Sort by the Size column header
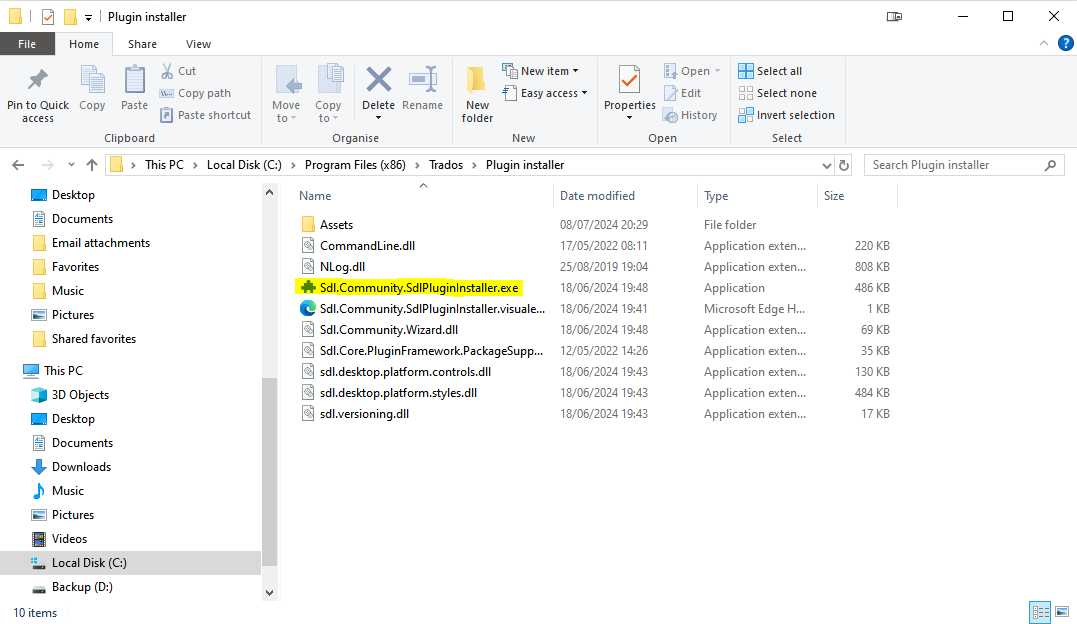The height and width of the screenshot is (624, 1077). click(834, 196)
